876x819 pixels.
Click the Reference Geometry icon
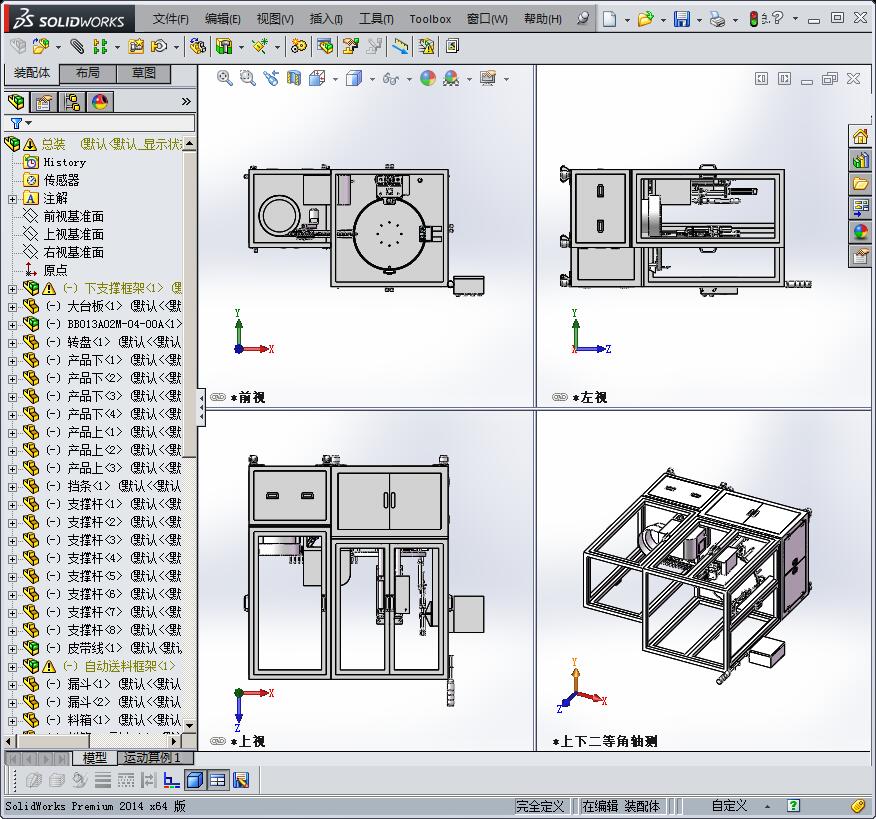tap(260, 46)
